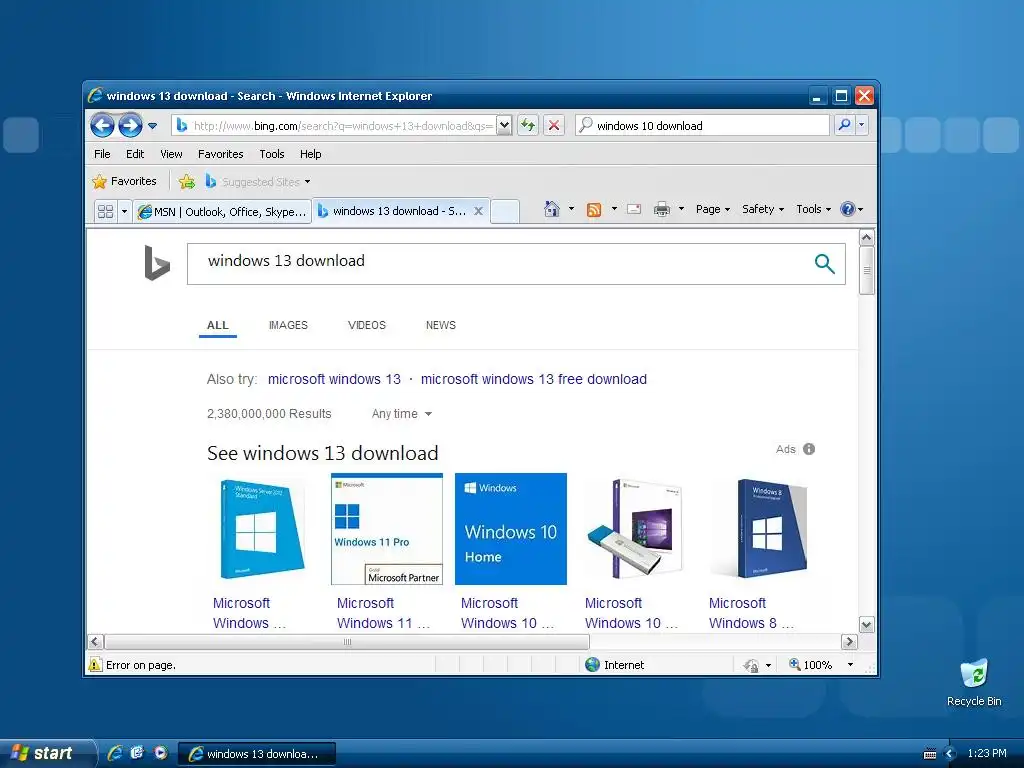Click vertical scrollbar down arrow
The width and height of the screenshot is (1024, 768).
click(x=867, y=624)
